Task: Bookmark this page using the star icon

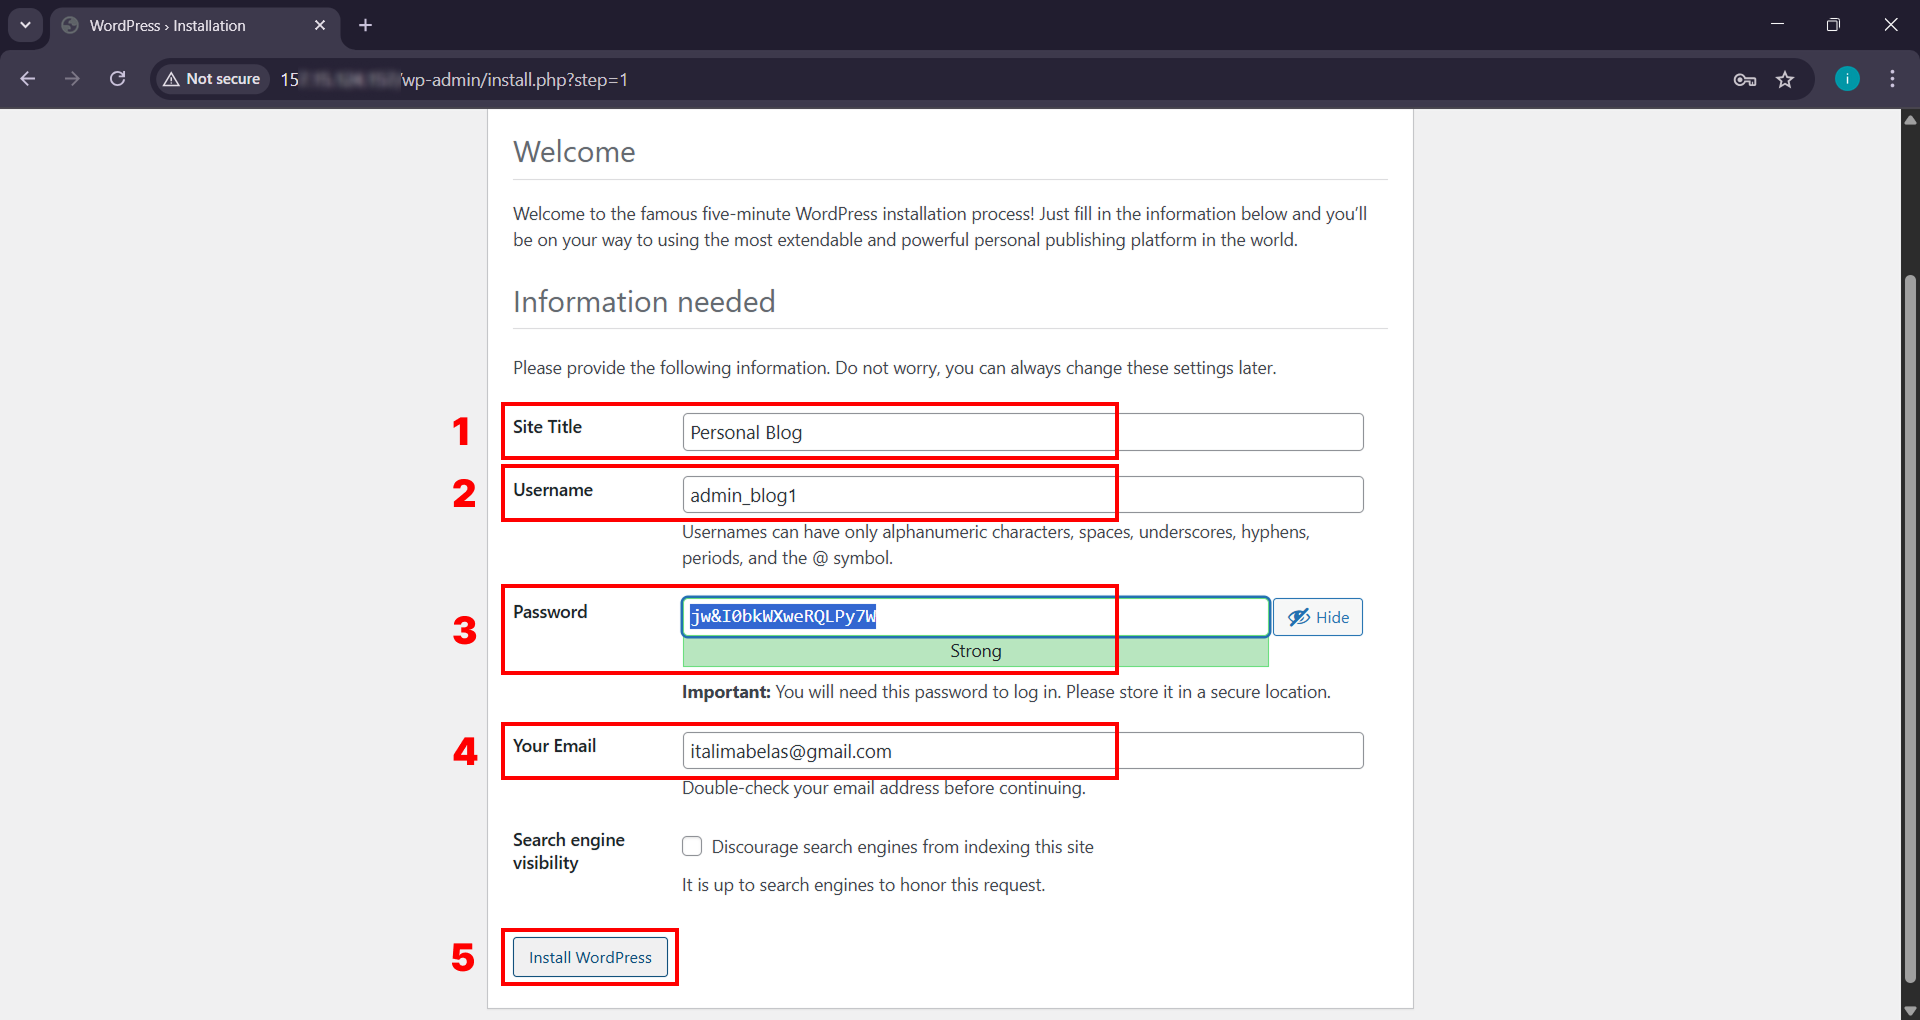Action: coord(1786,79)
